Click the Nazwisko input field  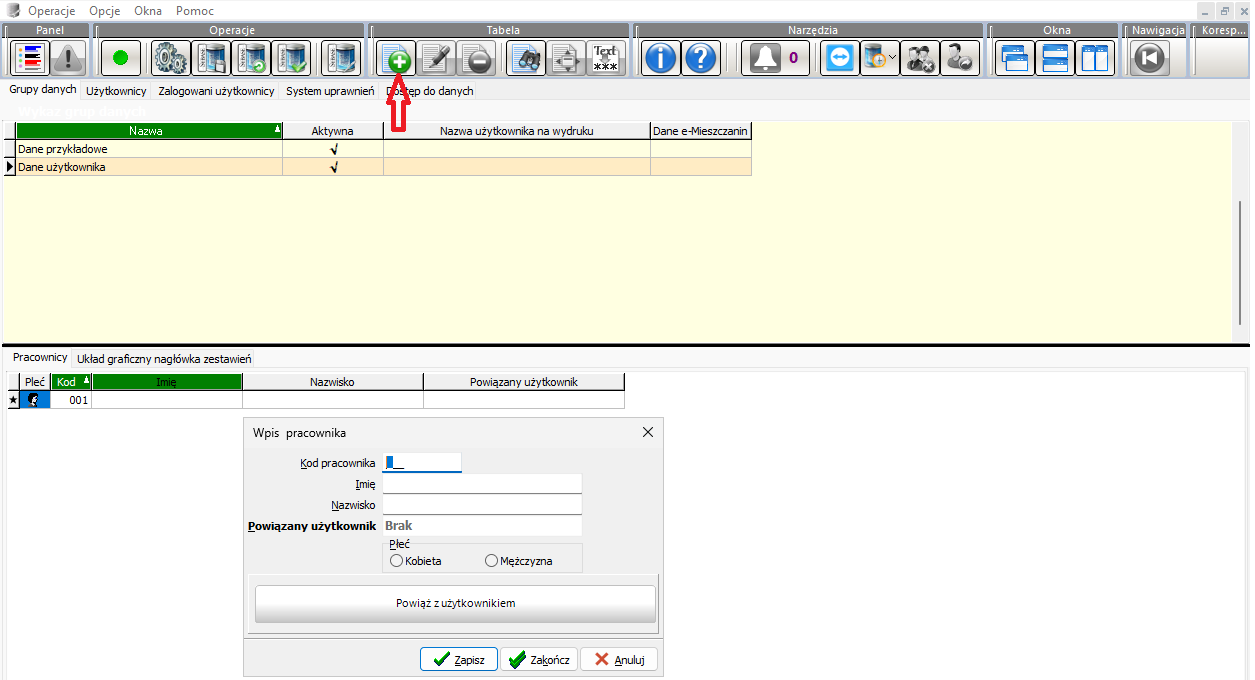[481, 505]
